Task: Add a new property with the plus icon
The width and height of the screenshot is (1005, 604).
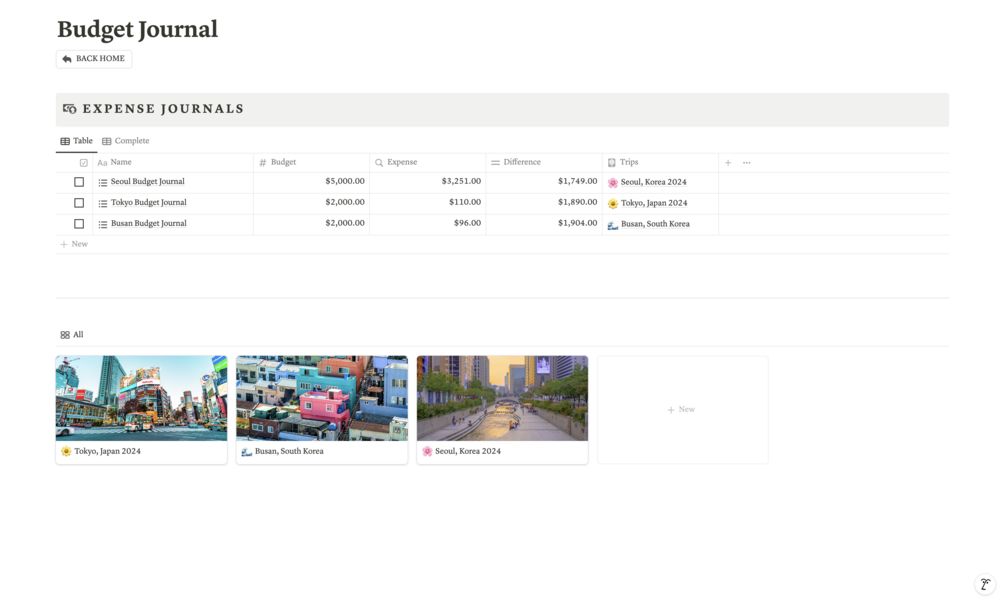Action: (x=728, y=163)
